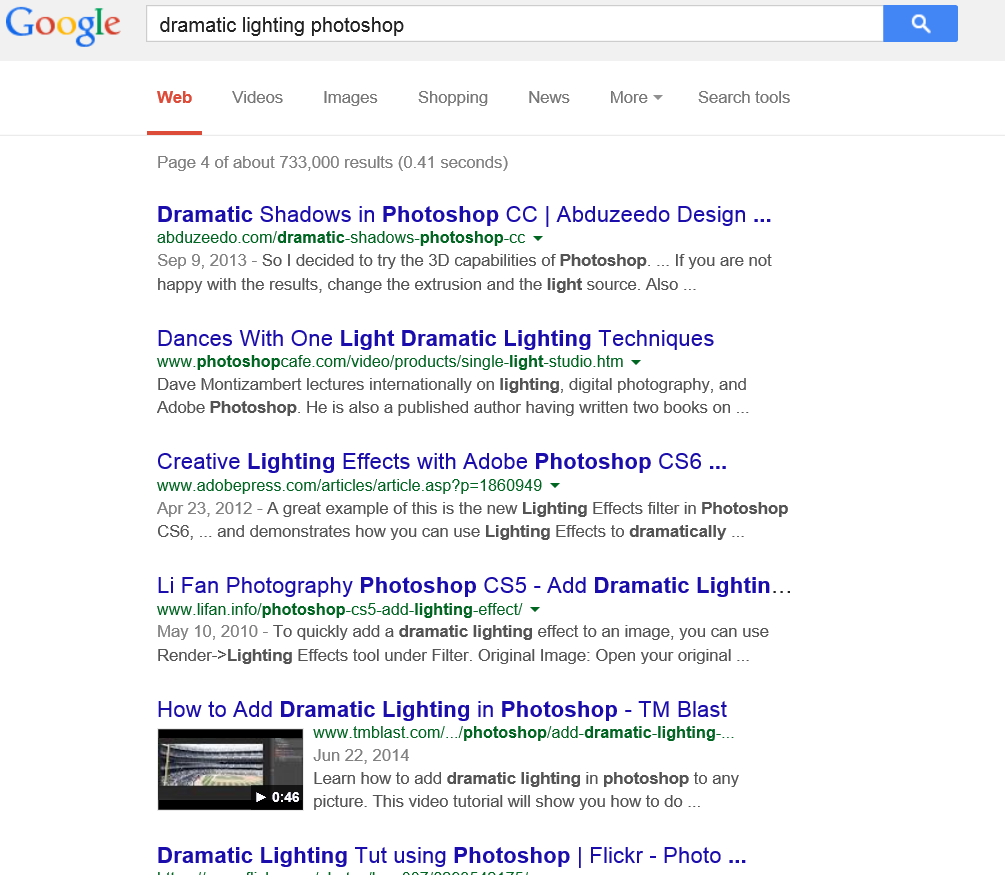Play the 0:46 video thumbnail
Image resolution: width=1005 pixels, height=875 pixels.
pyautogui.click(x=230, y=769)
